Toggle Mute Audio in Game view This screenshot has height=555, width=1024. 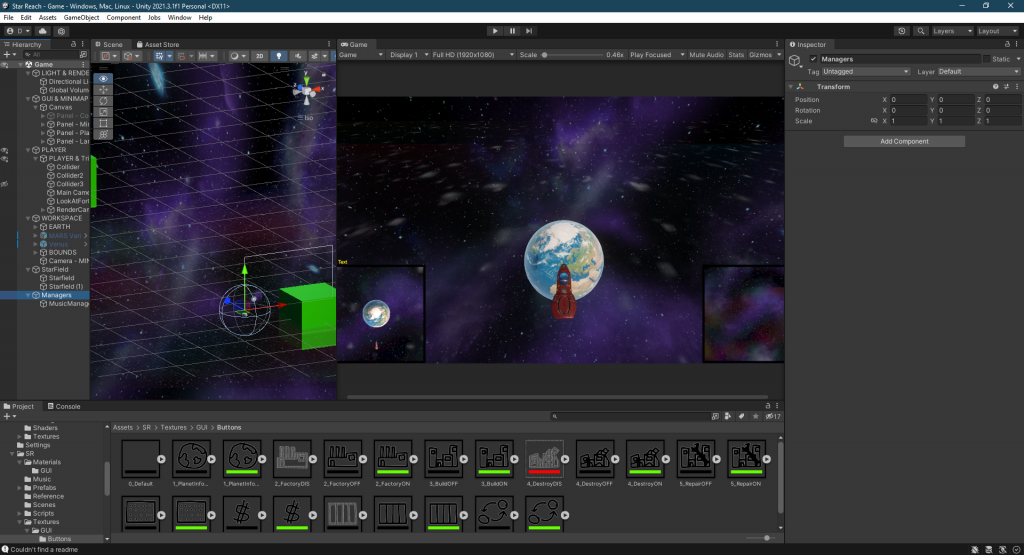click(706, 55)
